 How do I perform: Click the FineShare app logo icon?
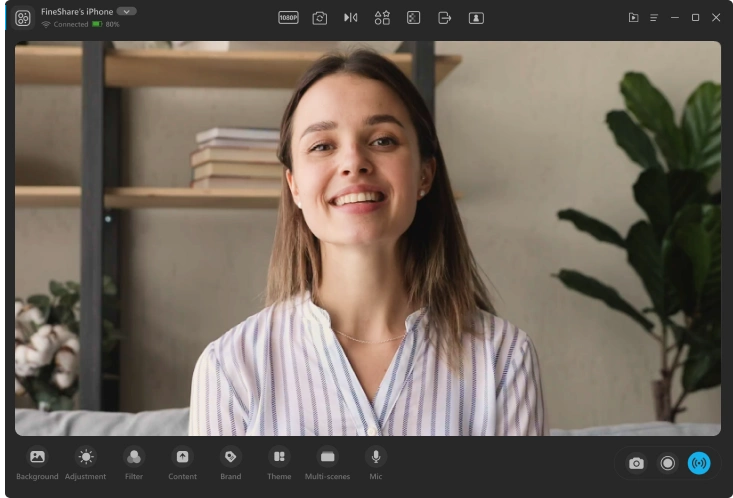[x=22, y=18]
